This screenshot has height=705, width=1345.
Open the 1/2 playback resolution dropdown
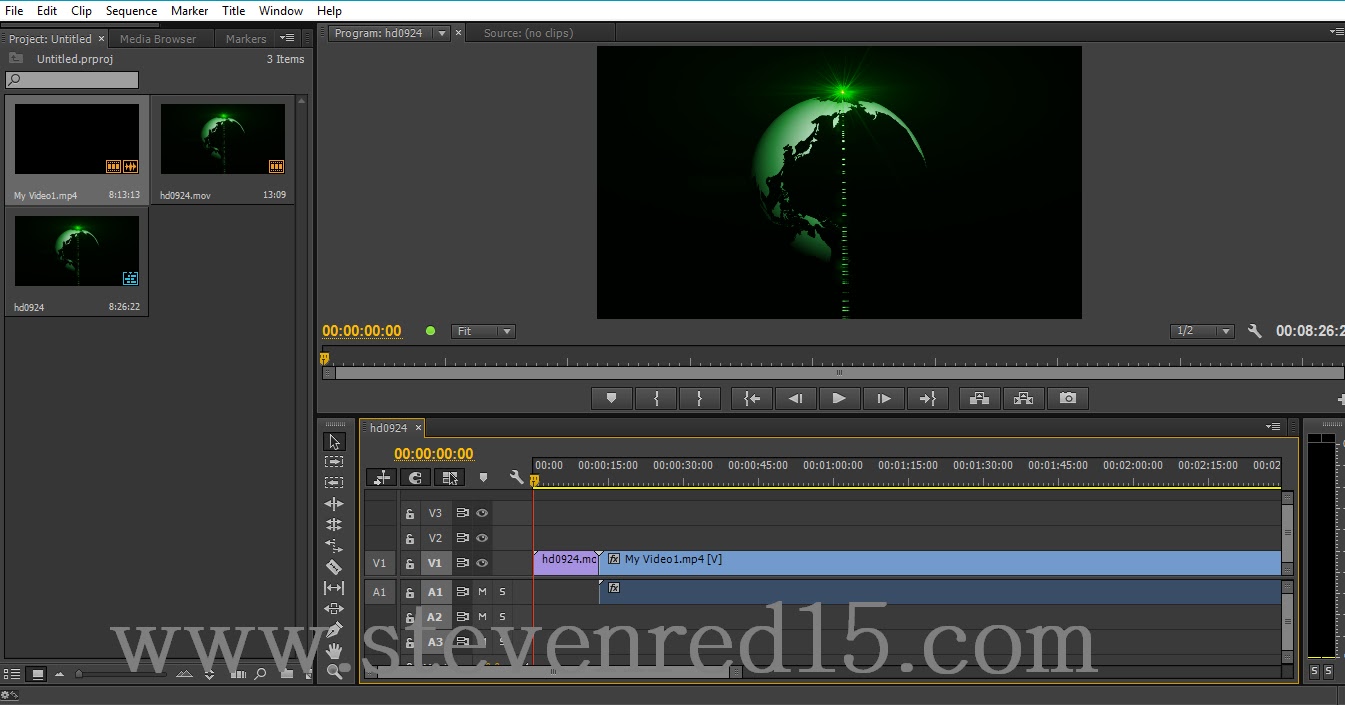click(x=1202, y=331)
